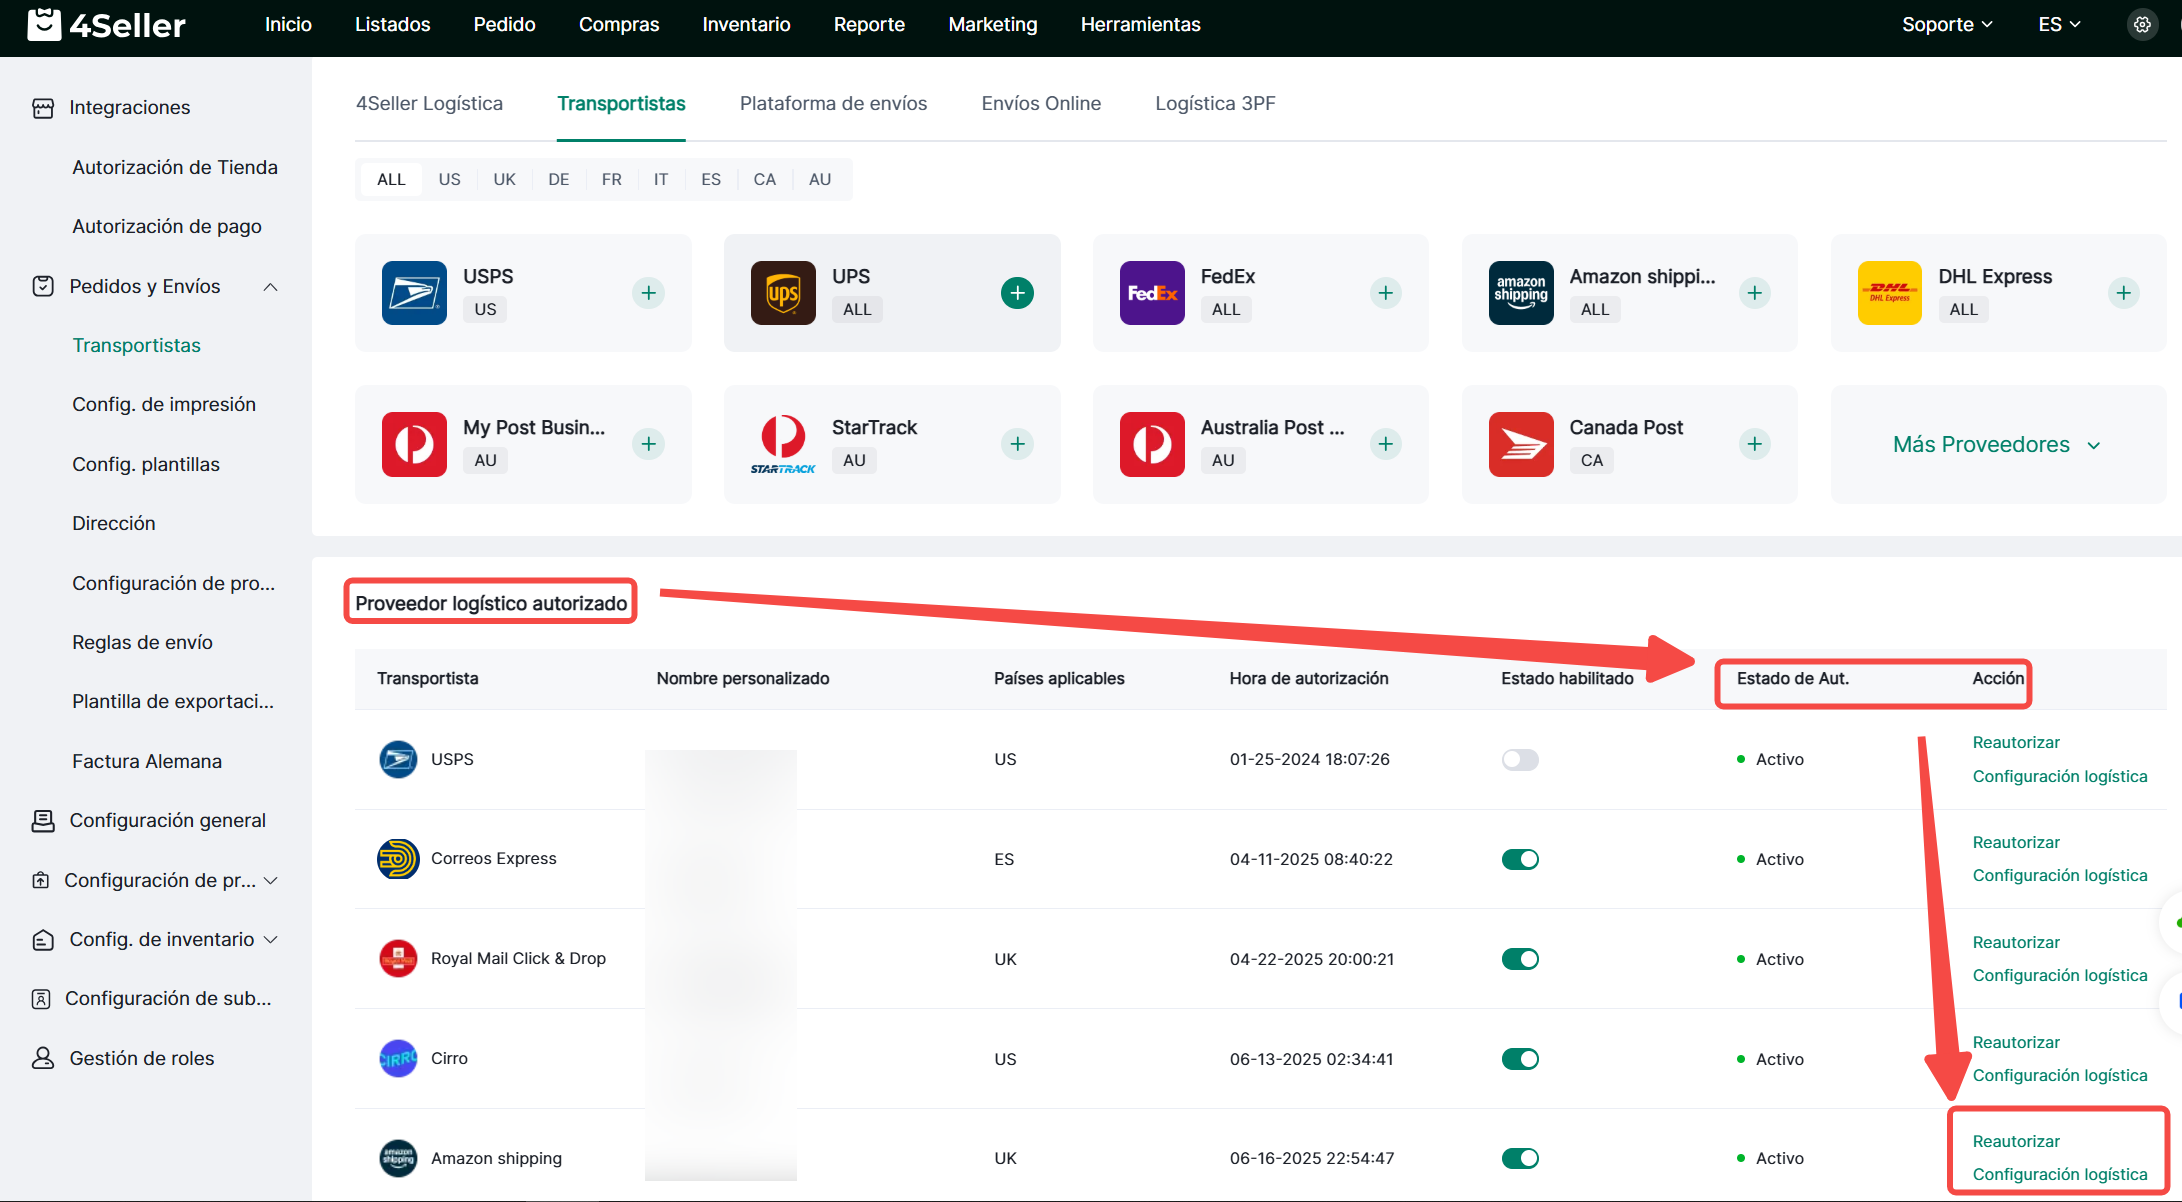2182x1202 pixels.
Task: Click the FedEx logo icon
Action: (1152, 293)
